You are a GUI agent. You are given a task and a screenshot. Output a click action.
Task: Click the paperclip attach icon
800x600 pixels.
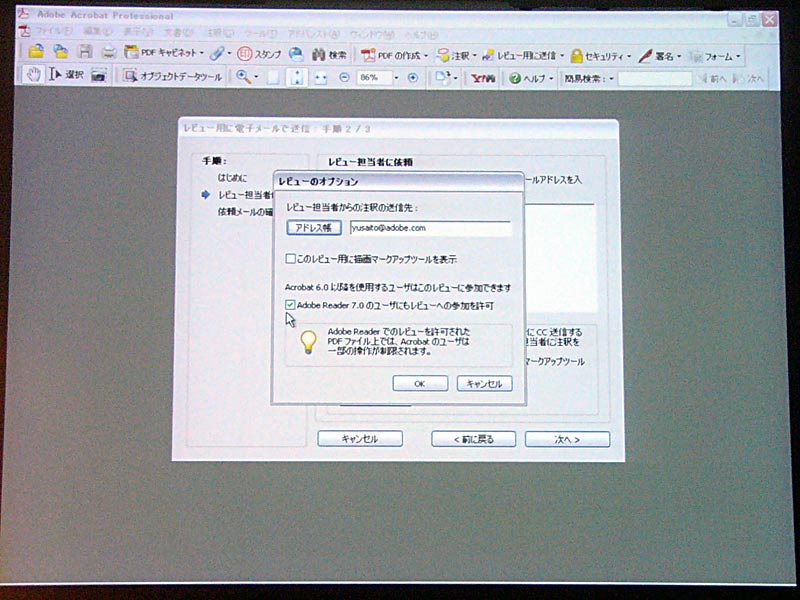point(217,53)
